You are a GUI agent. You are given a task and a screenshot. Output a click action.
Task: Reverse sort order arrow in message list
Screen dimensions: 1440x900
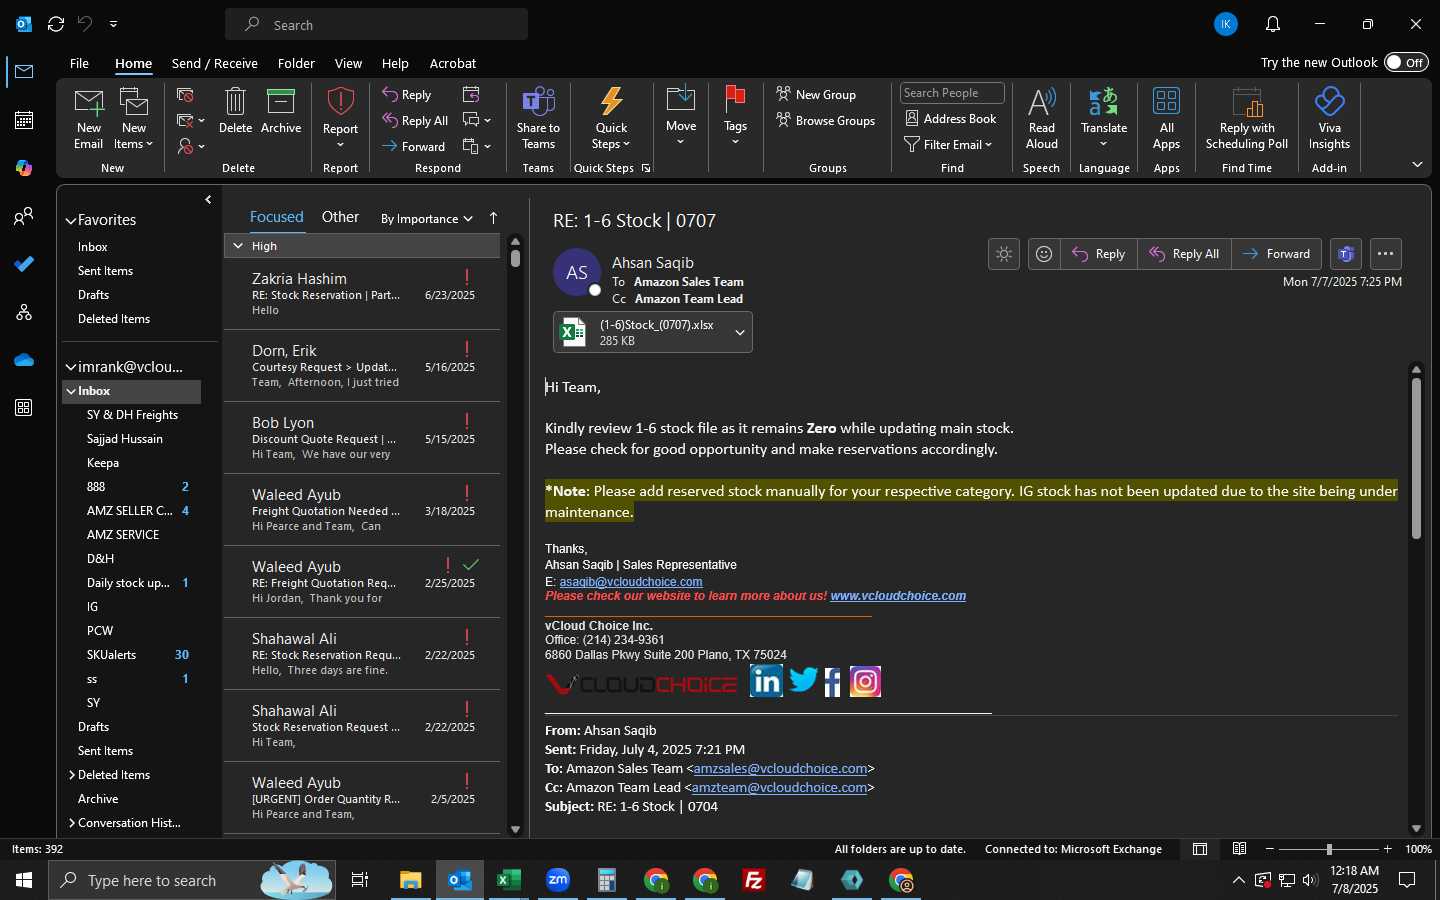point(493,218)
